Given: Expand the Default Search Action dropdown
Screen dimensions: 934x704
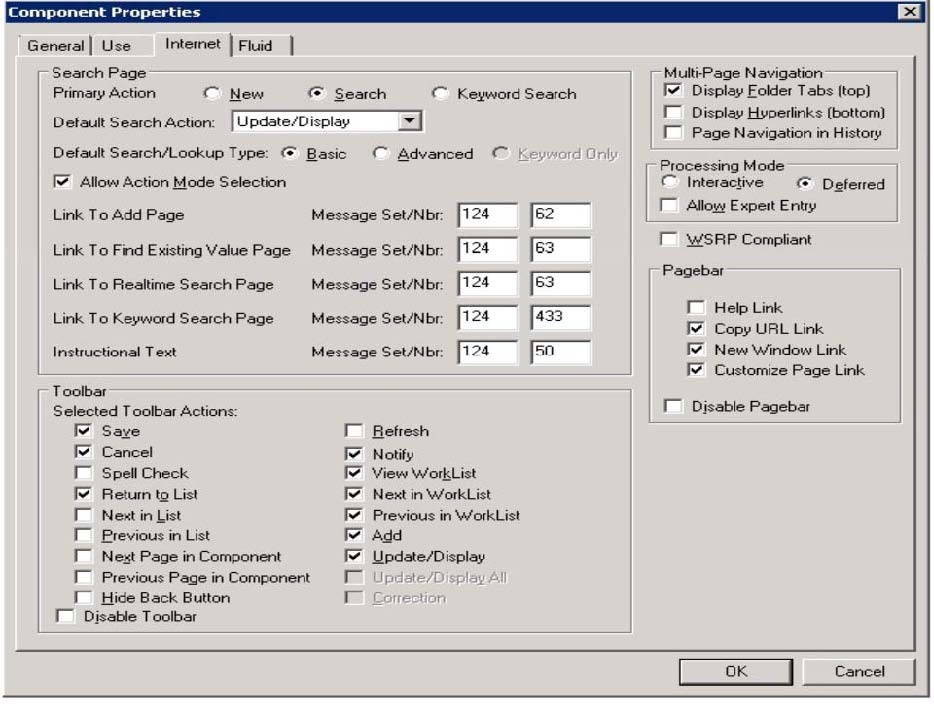Looking at the screenshot, I should coord(409,122).
